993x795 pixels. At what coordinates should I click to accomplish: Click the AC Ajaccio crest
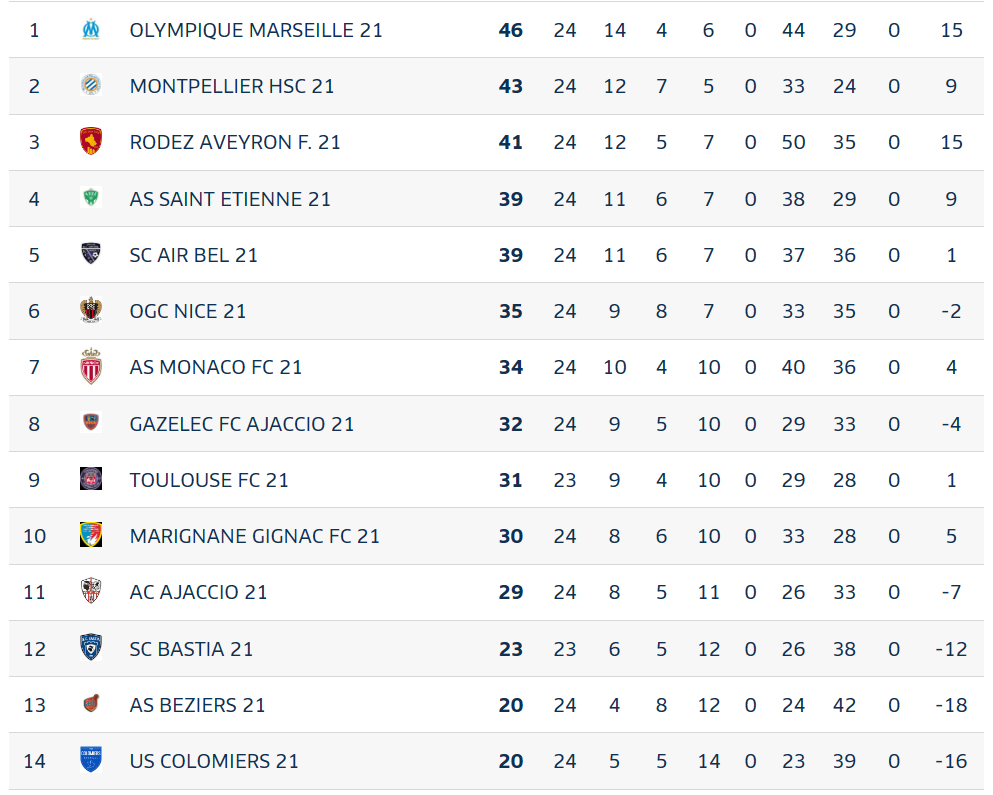[91, 591]
